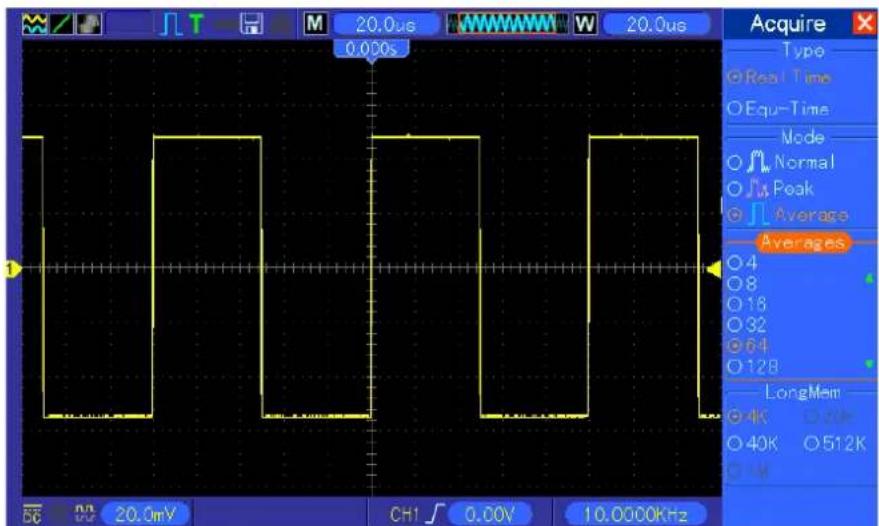Set averages to 16

747,304
